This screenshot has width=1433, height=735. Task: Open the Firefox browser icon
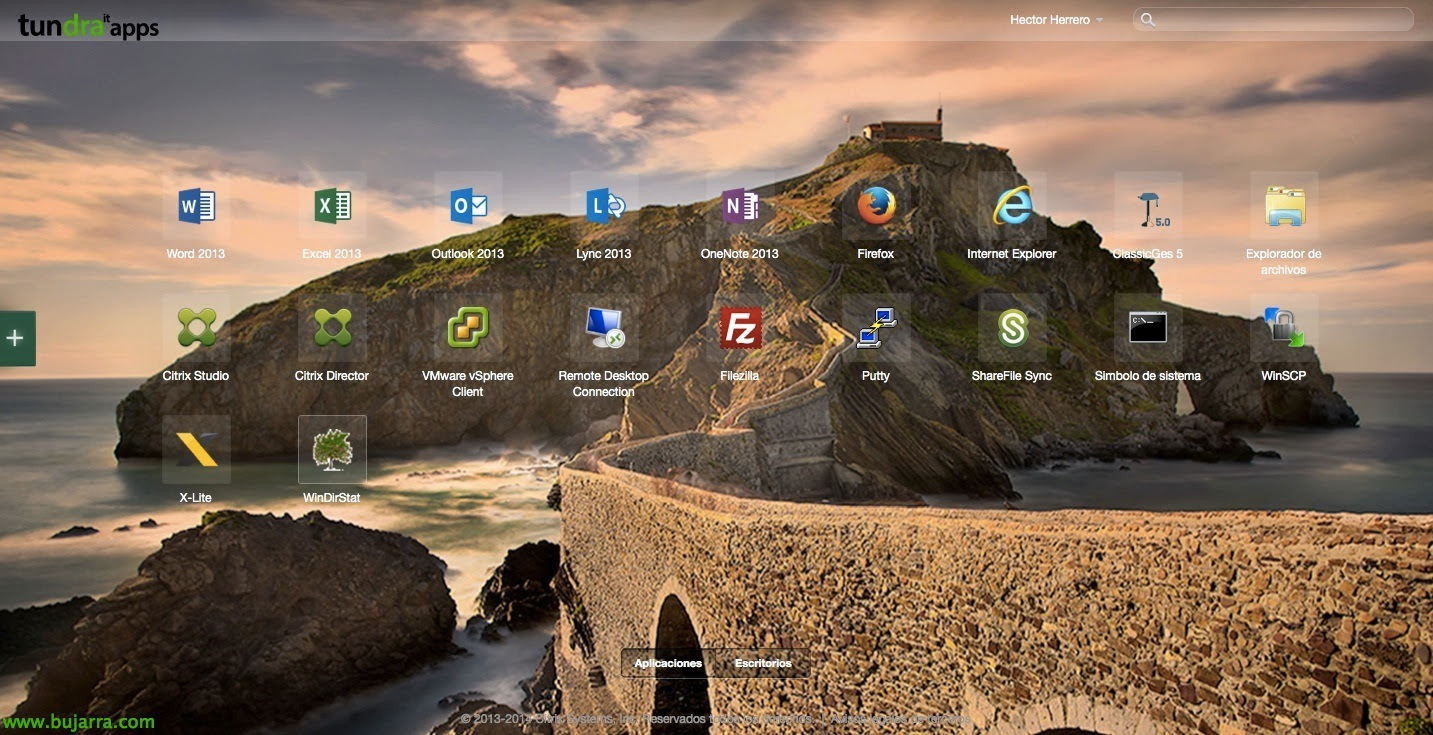tap(876, 206)
